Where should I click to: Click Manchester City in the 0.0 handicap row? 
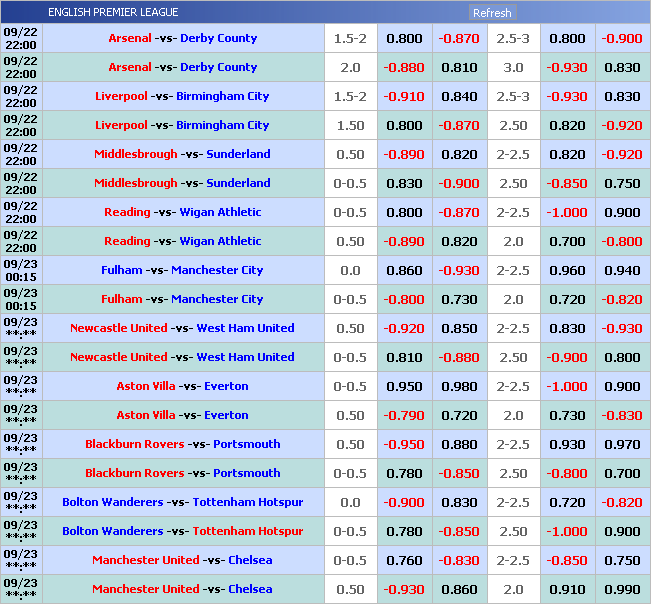(217, 270)
